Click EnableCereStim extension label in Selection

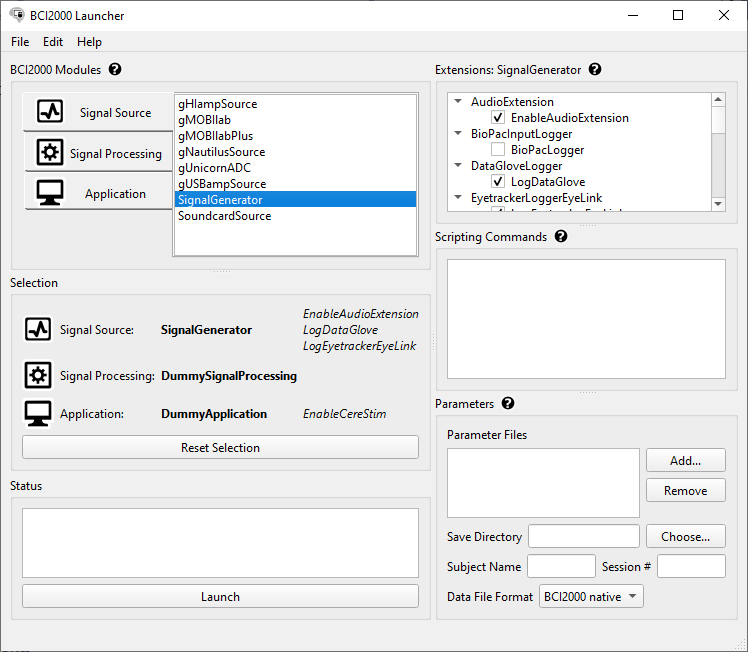tap(344, 414)
